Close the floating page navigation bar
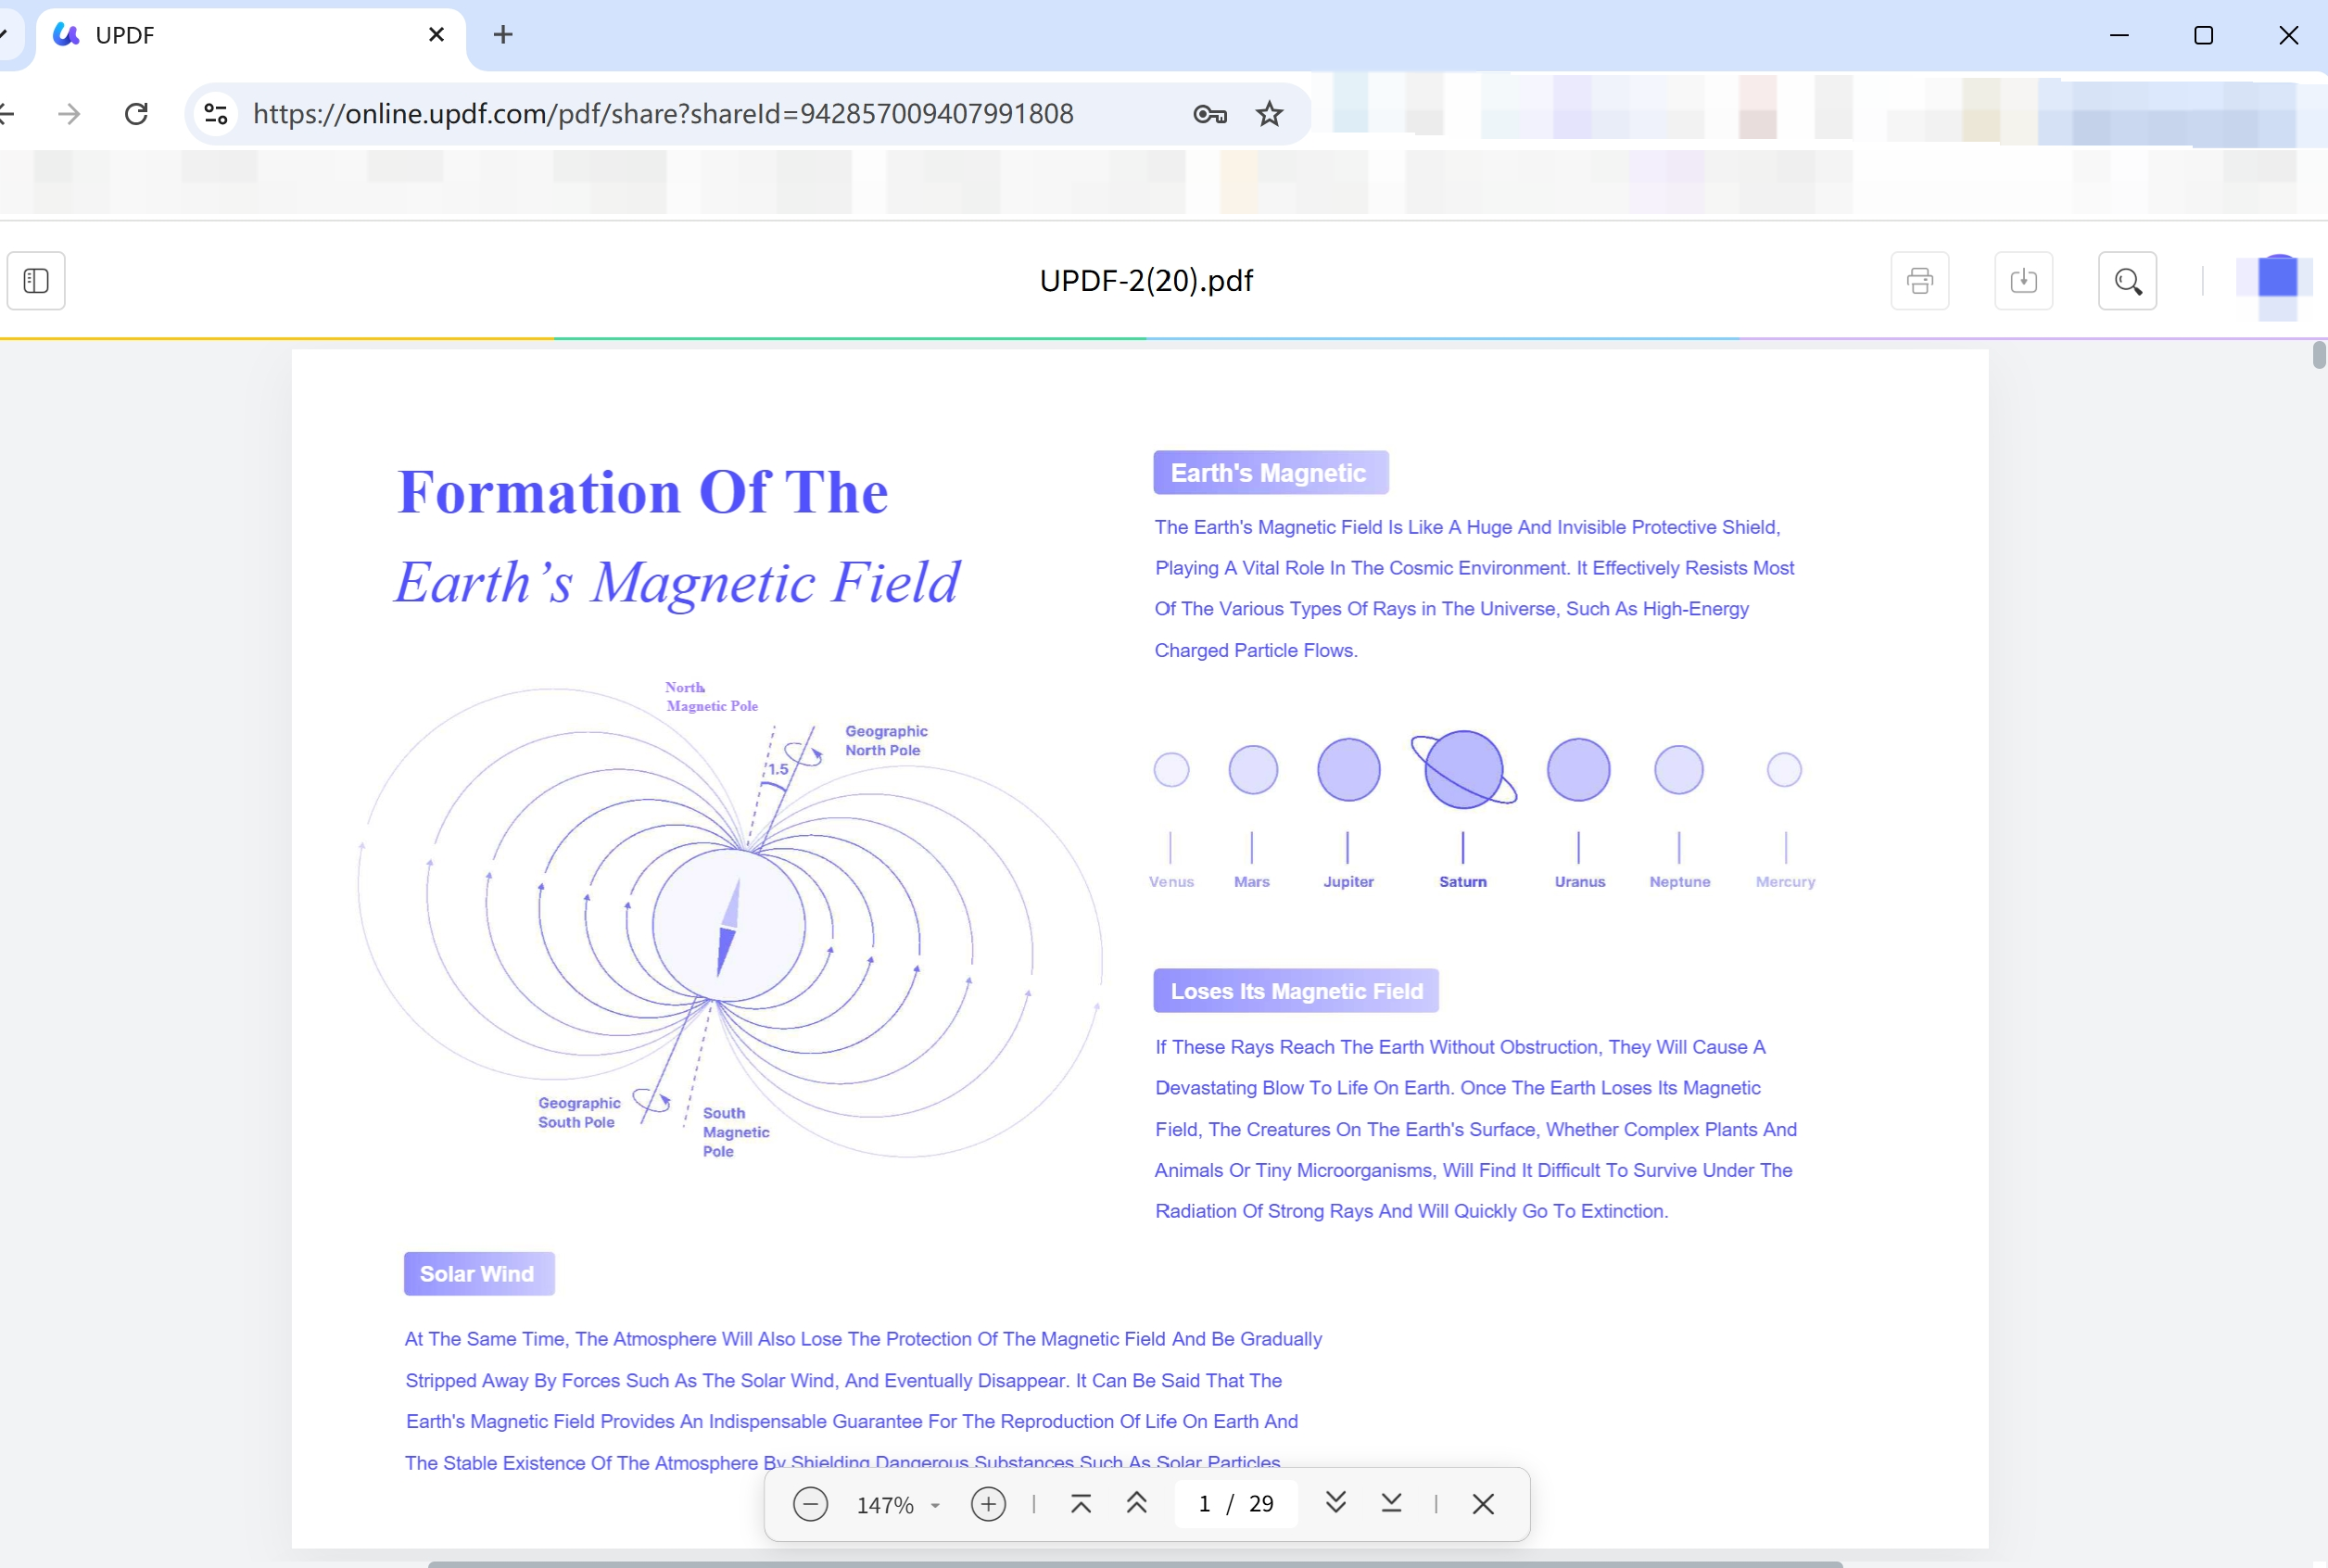The height and width of the screenshot is (1568, 2328). tap(1483, 1504)
